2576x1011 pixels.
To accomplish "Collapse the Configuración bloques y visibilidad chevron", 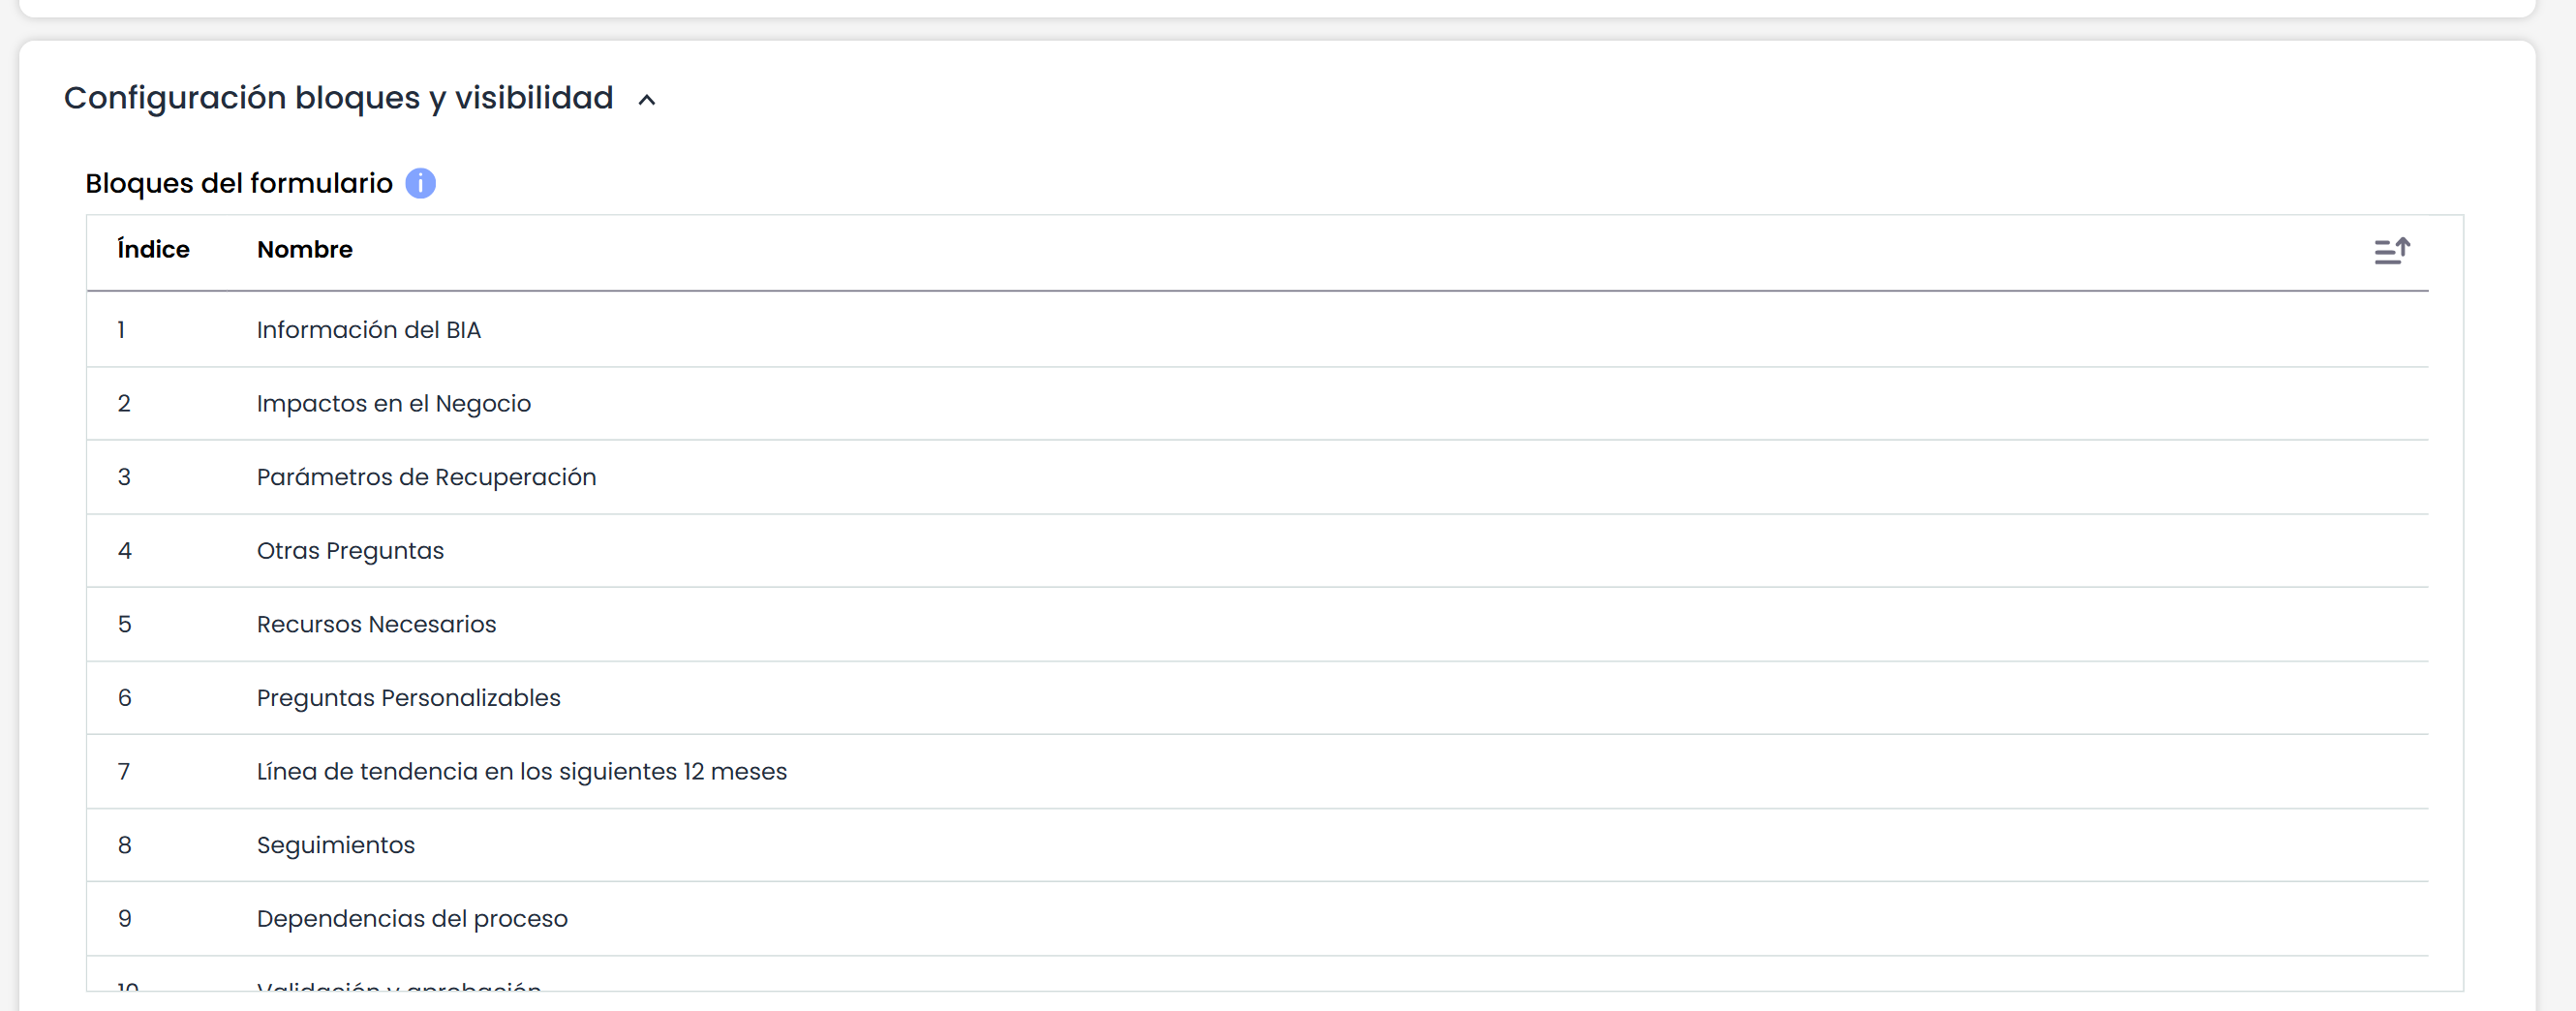I will 647,100.
